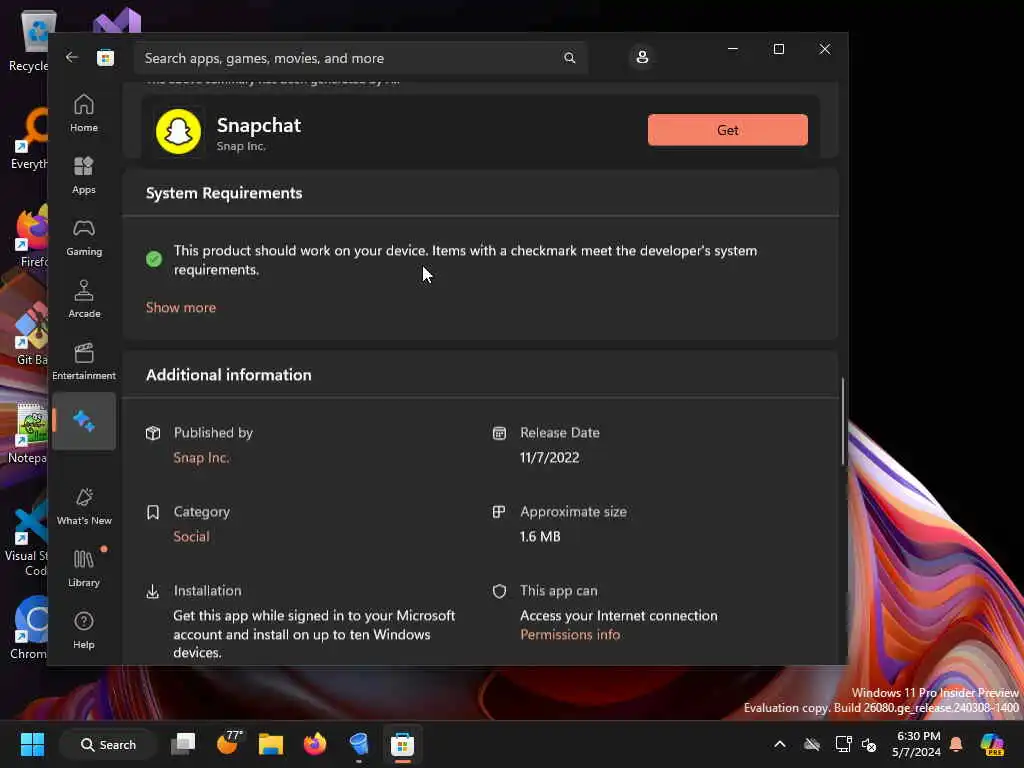Image resolution: width=1024 pixels, height=768 pixels.
Task: Go back with the Store back arrow
Action: pos(72,57)
